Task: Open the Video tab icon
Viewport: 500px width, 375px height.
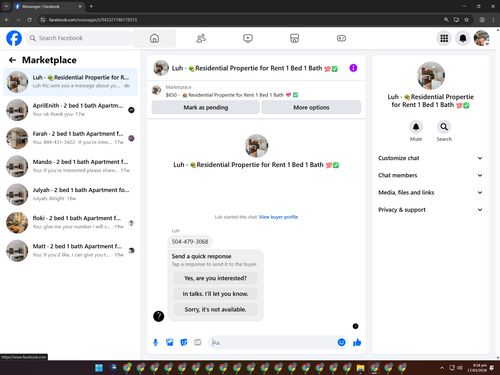Action: point(248,38)
